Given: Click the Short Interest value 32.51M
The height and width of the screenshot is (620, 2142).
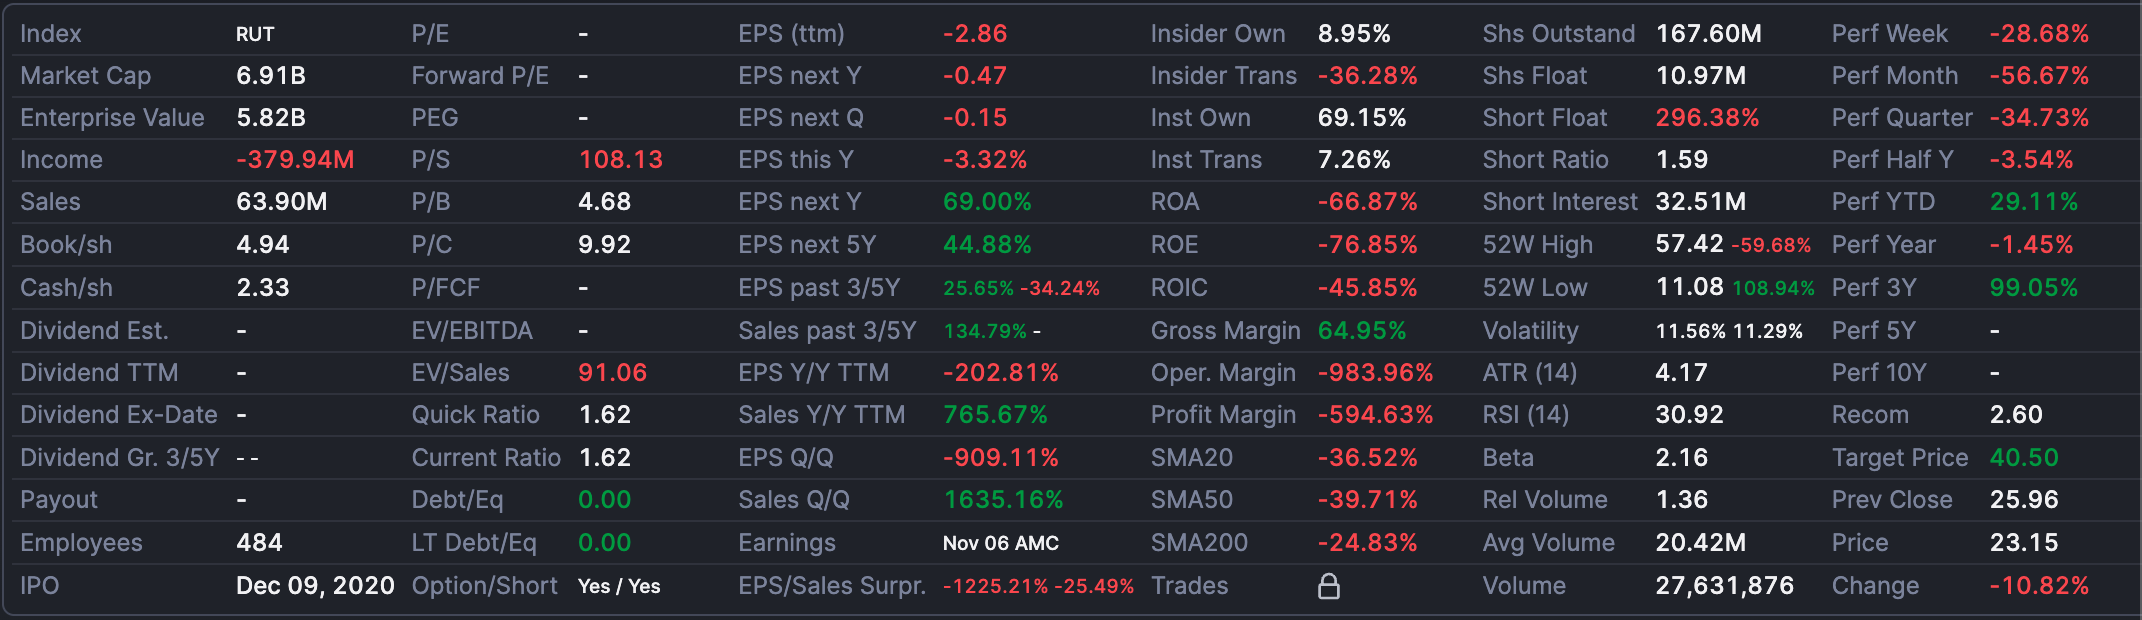Looking at the screenshot, I should click(1700, 202).
